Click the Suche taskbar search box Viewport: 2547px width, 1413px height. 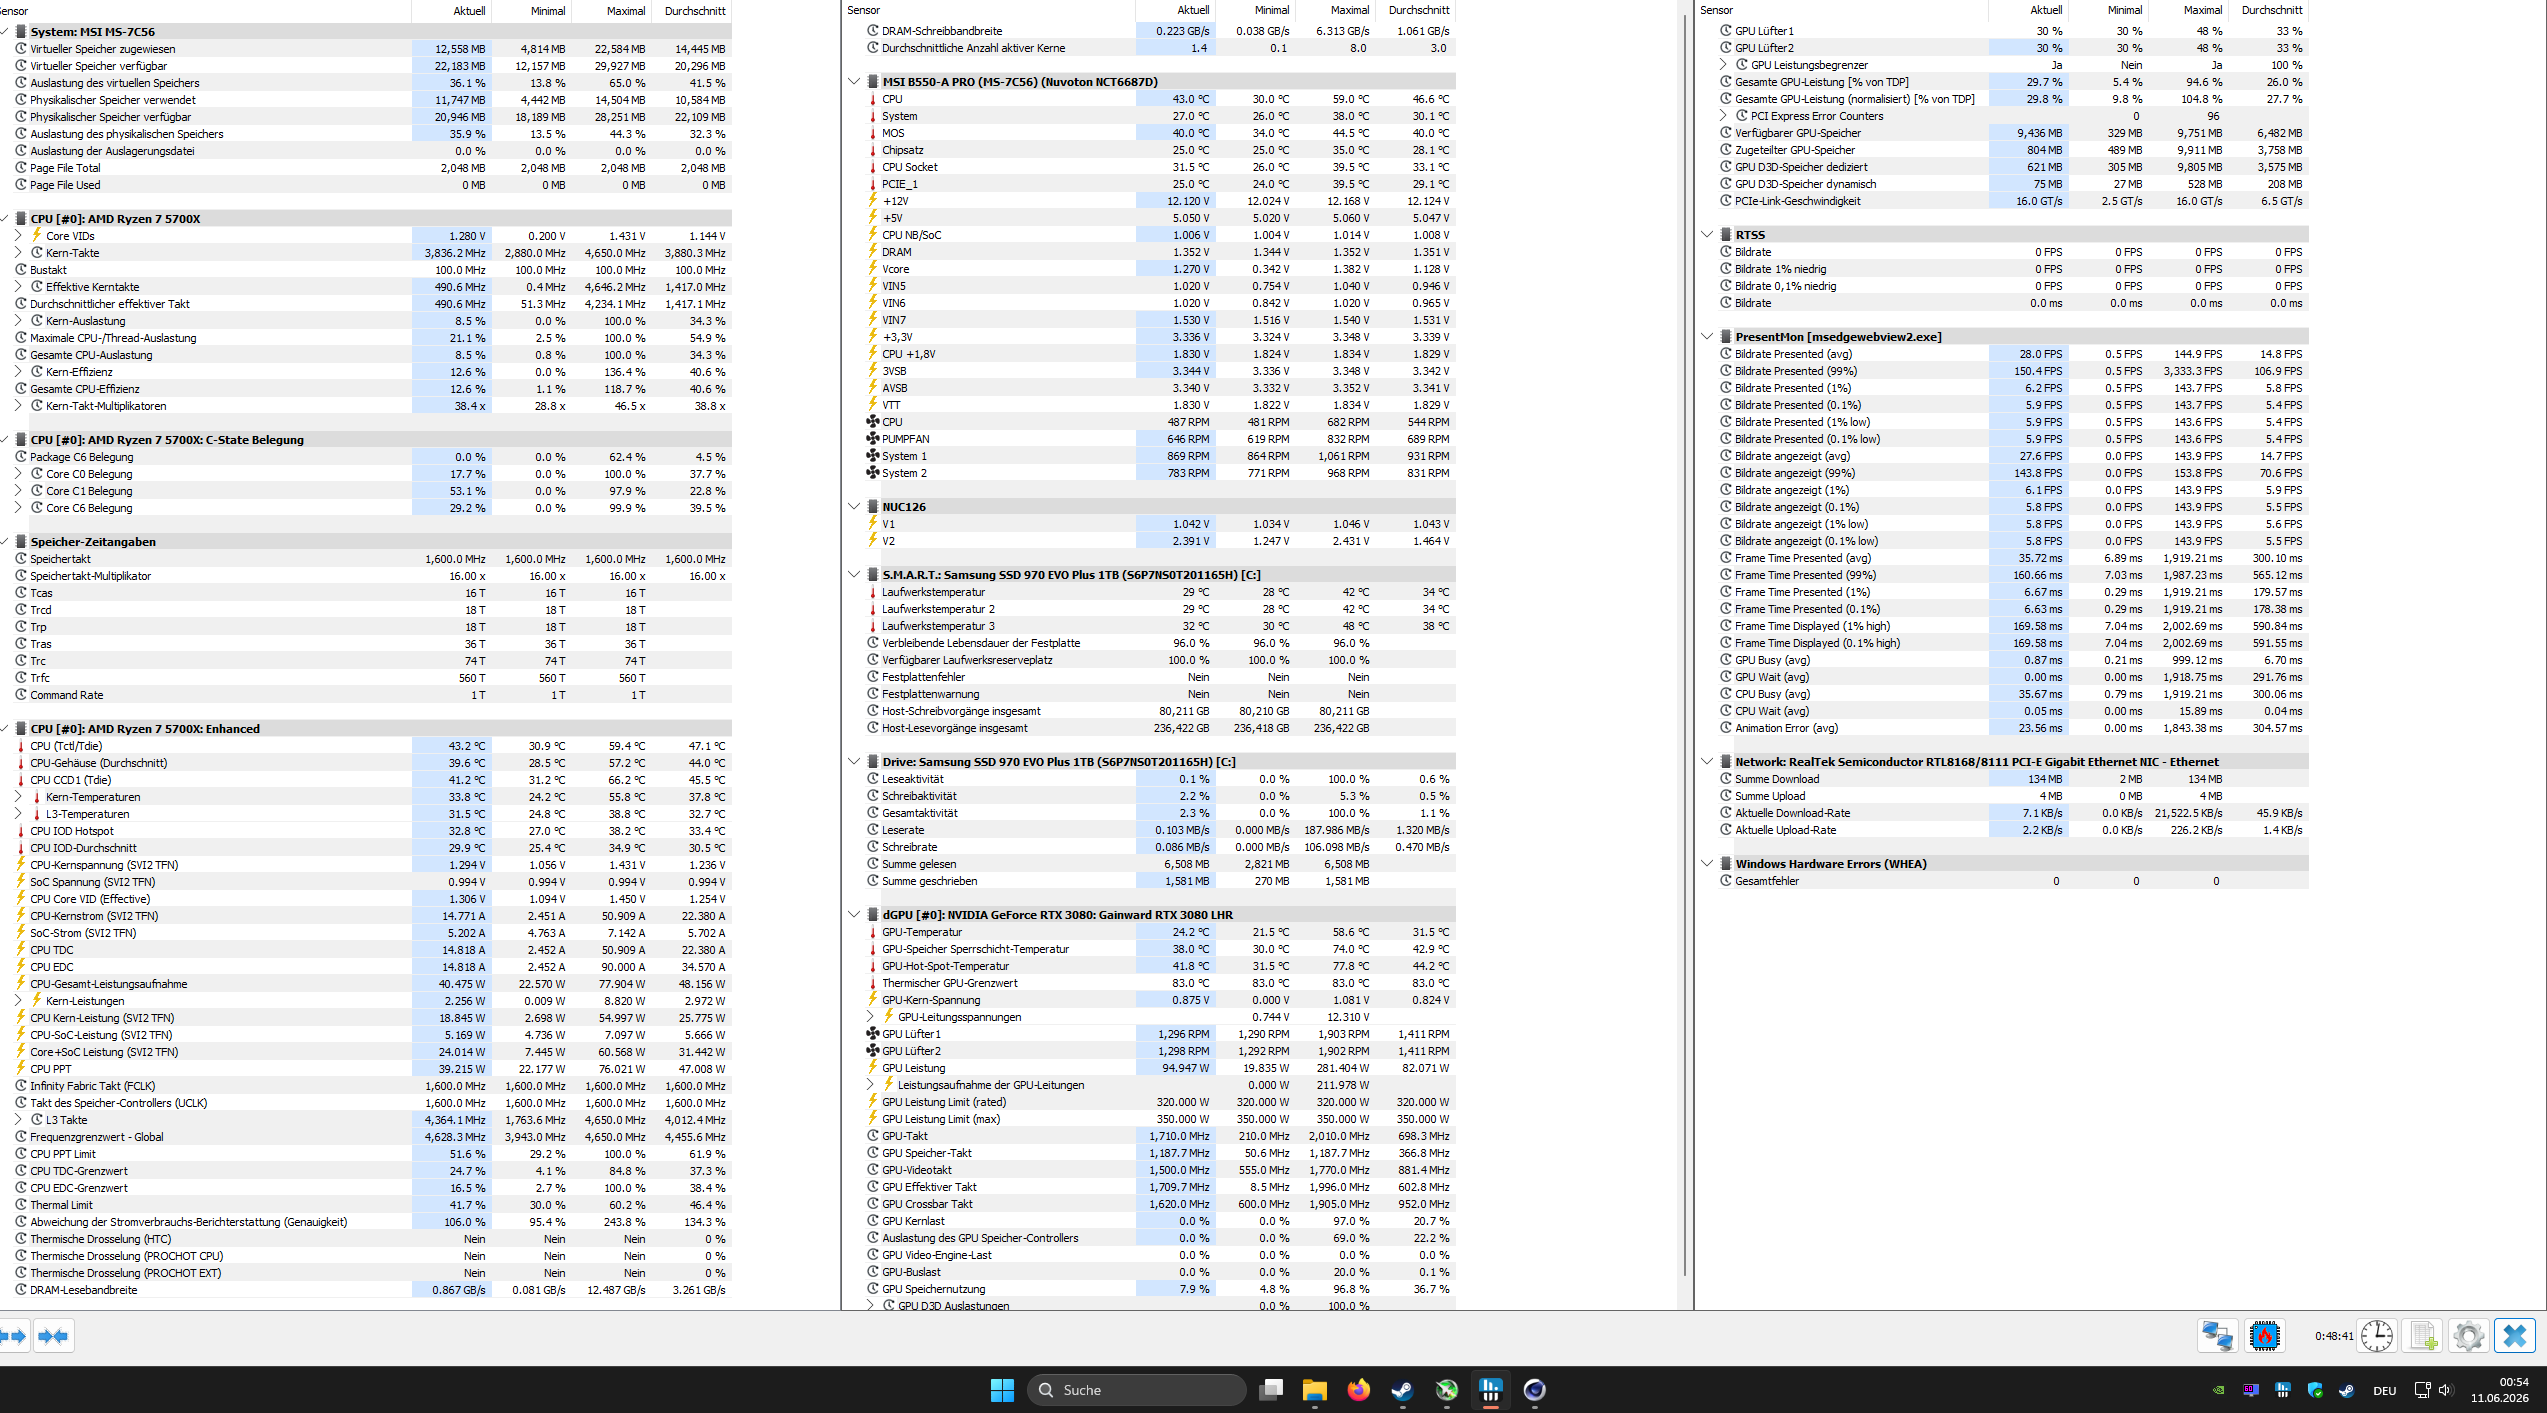[1137, 1390]
